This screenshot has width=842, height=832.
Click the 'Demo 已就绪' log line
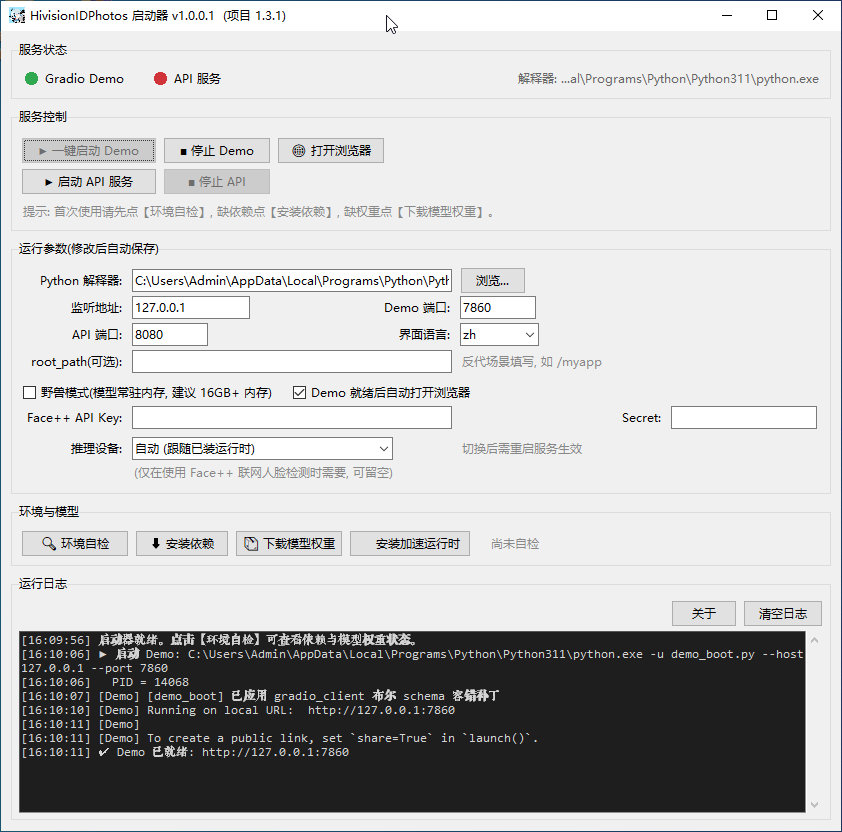pyautogui.click(x=185, y=752)
